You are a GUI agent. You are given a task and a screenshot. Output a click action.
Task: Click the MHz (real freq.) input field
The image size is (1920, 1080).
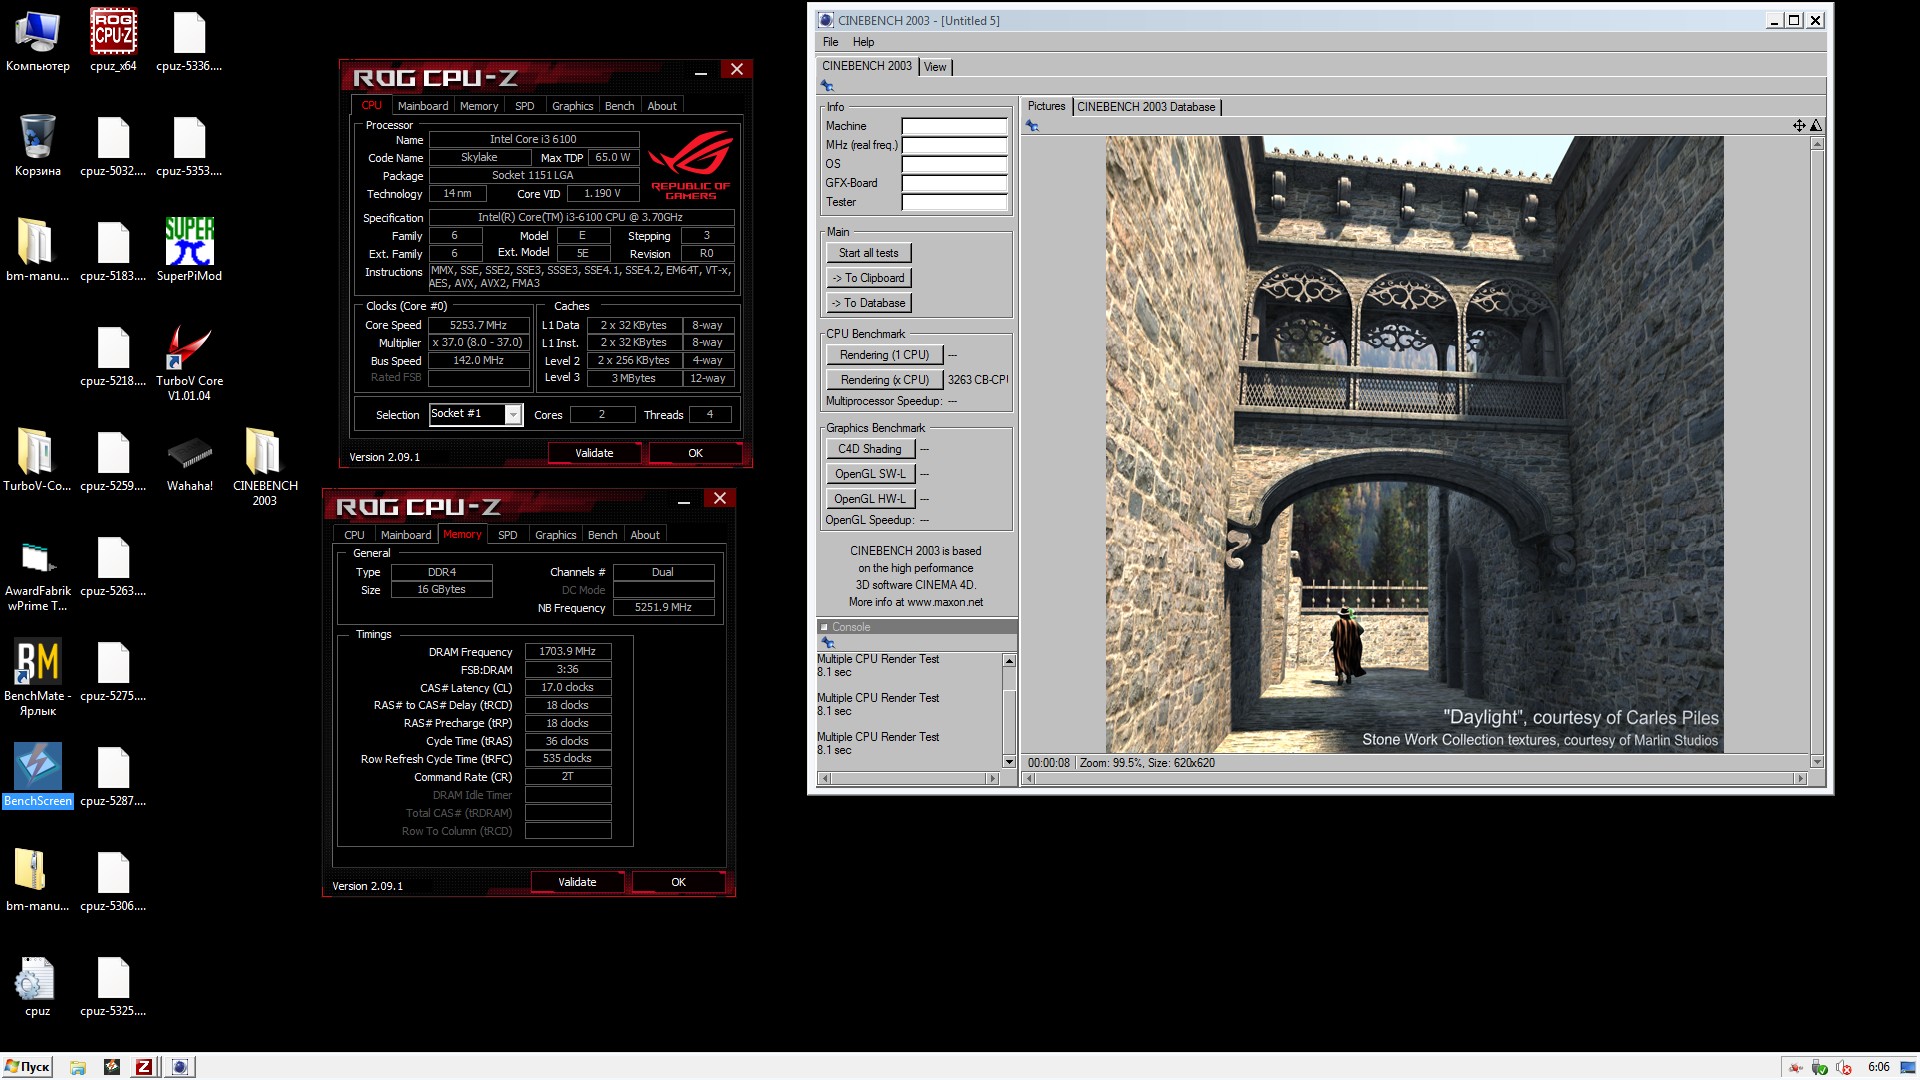[954, 145]
